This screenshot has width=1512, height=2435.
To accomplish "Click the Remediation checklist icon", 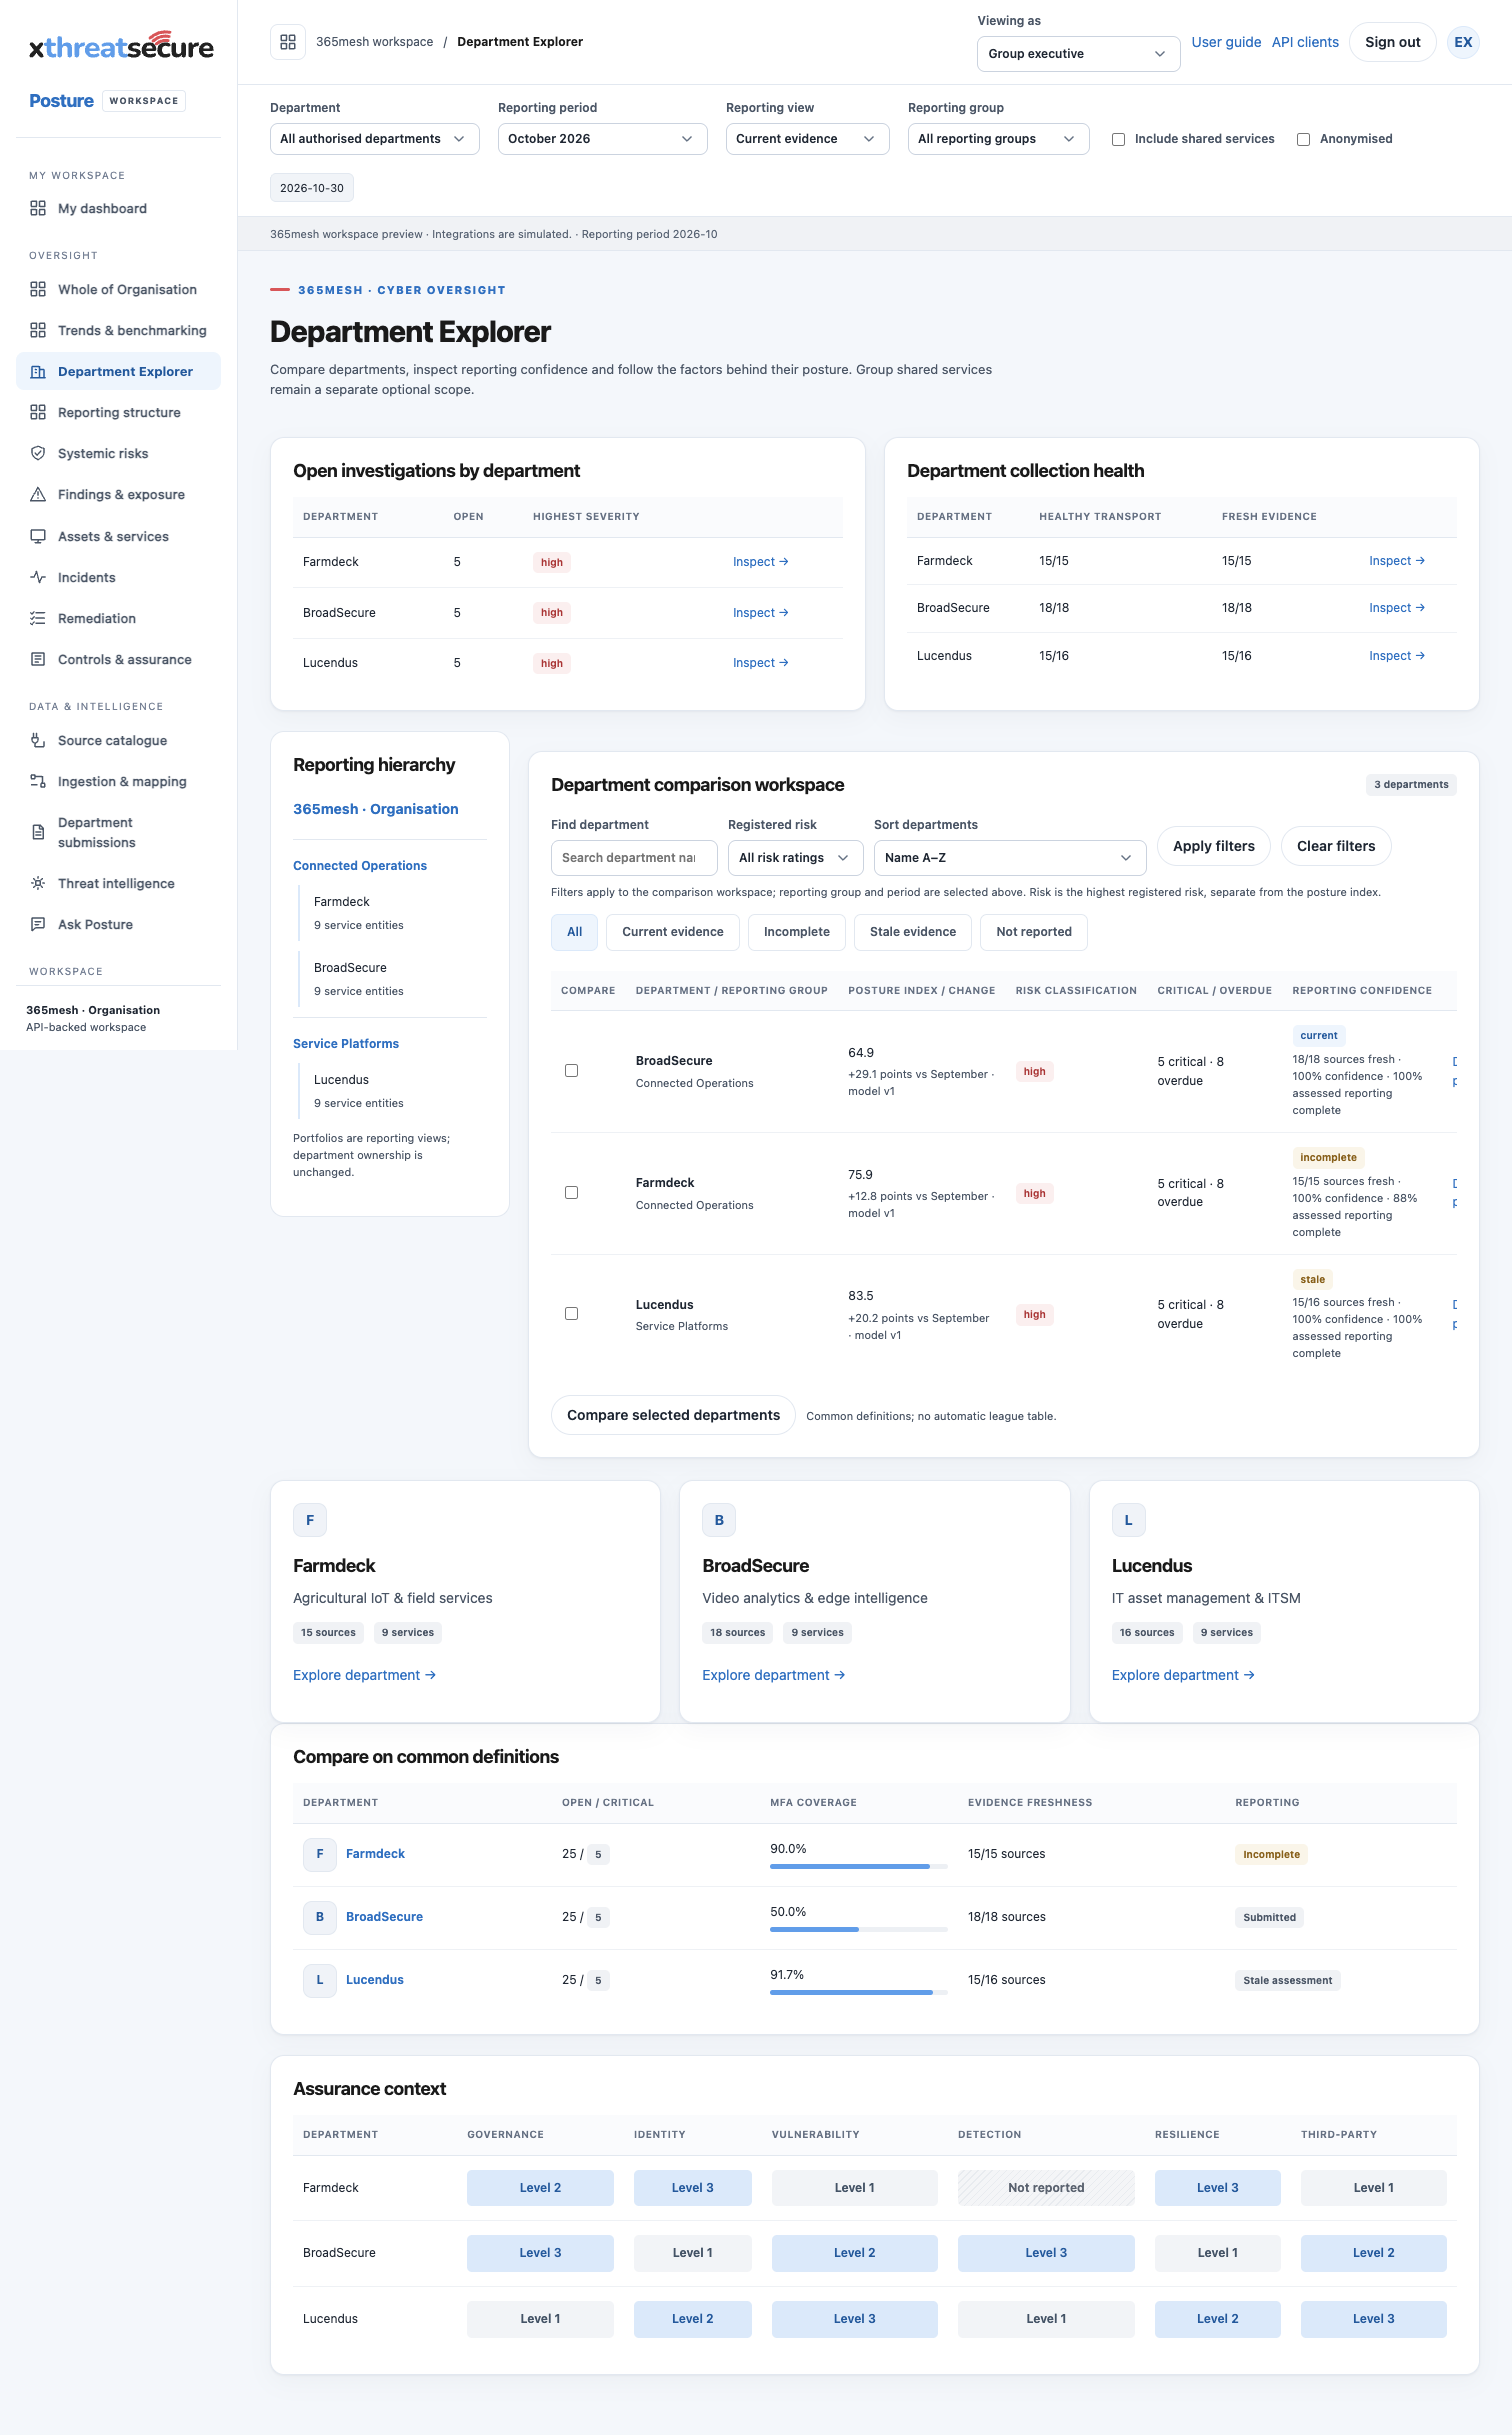I will click(38, 618).
